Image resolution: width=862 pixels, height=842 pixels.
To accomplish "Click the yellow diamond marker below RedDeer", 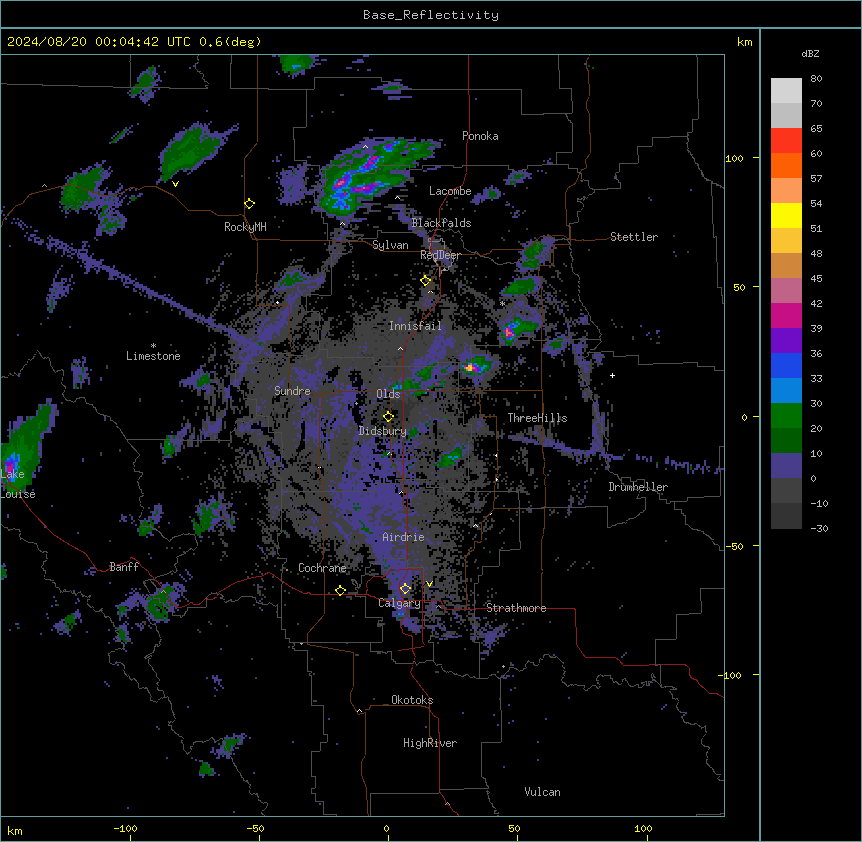I will coord(426,281).
